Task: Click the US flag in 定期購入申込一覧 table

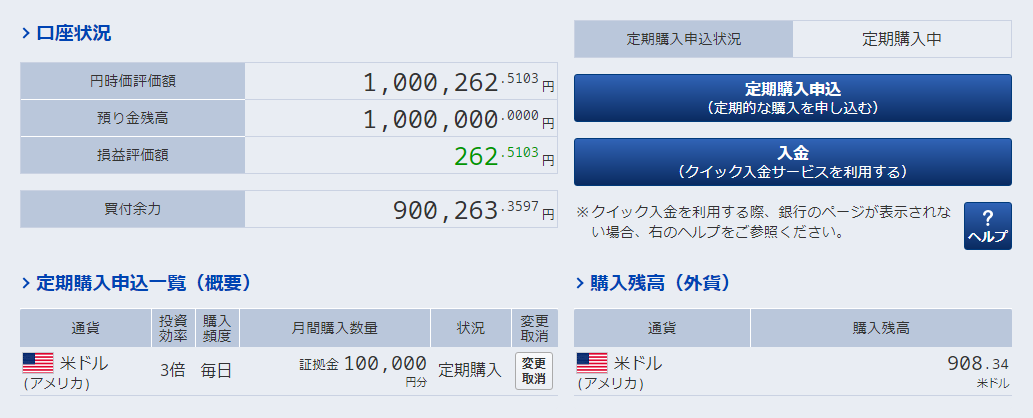Action: point(37,363)
